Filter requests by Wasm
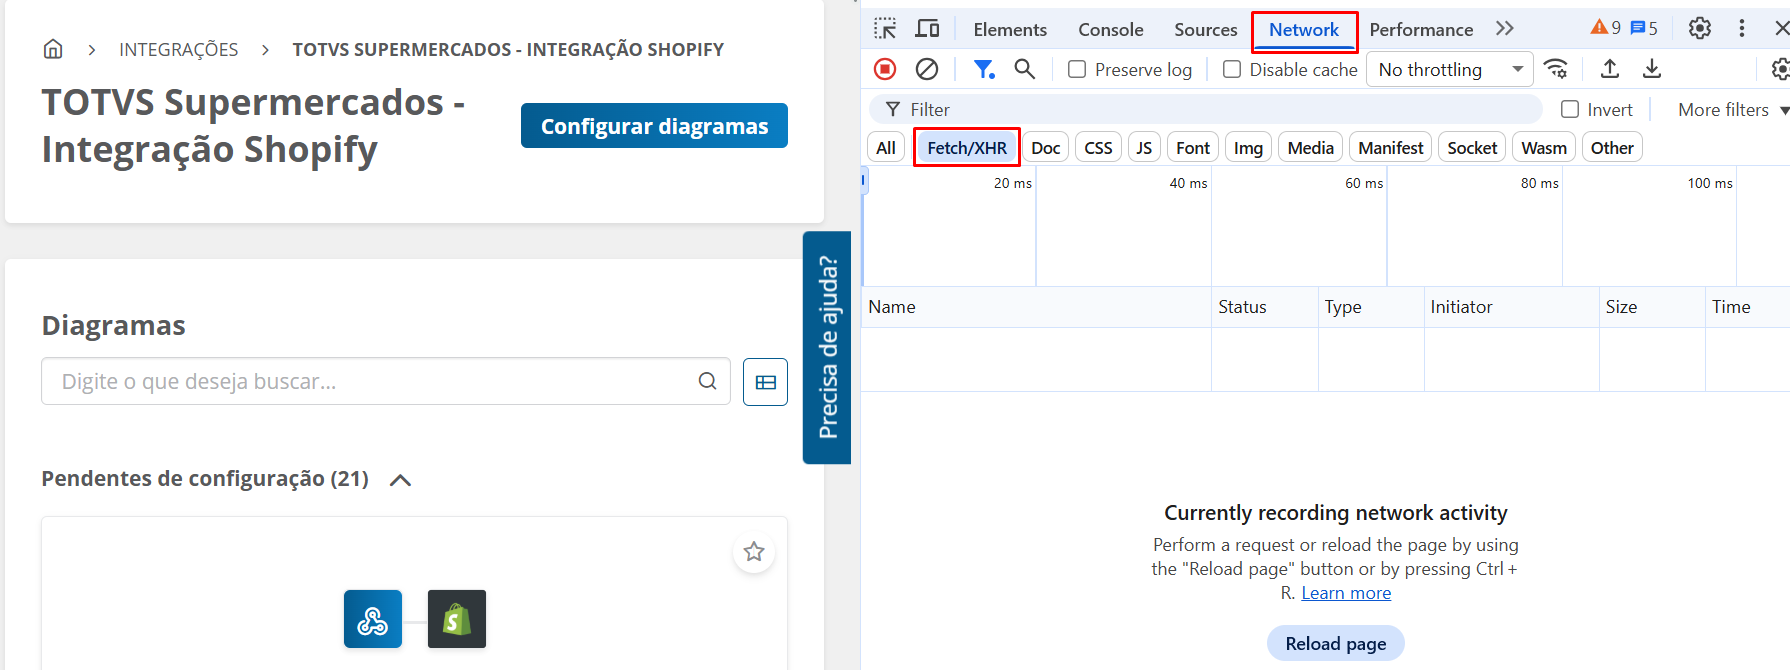Viewport: 1790px width, 670px height. [x=1544, y=147]
